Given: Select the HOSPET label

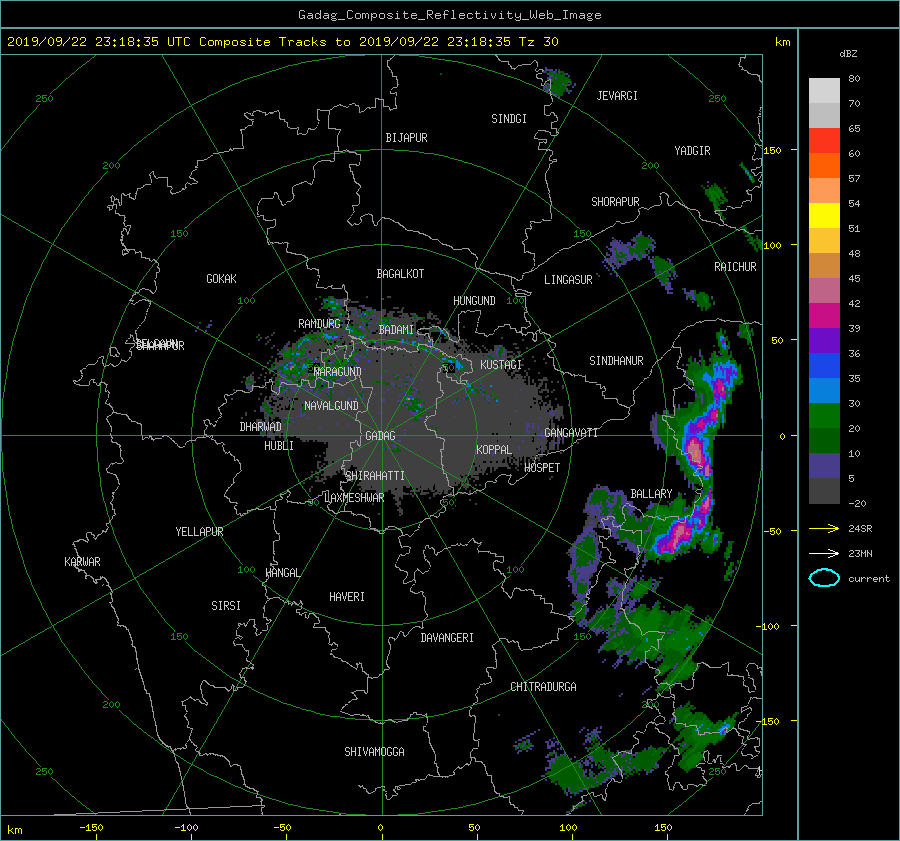Looking at the screenshot, I should [x=542, y=468].
